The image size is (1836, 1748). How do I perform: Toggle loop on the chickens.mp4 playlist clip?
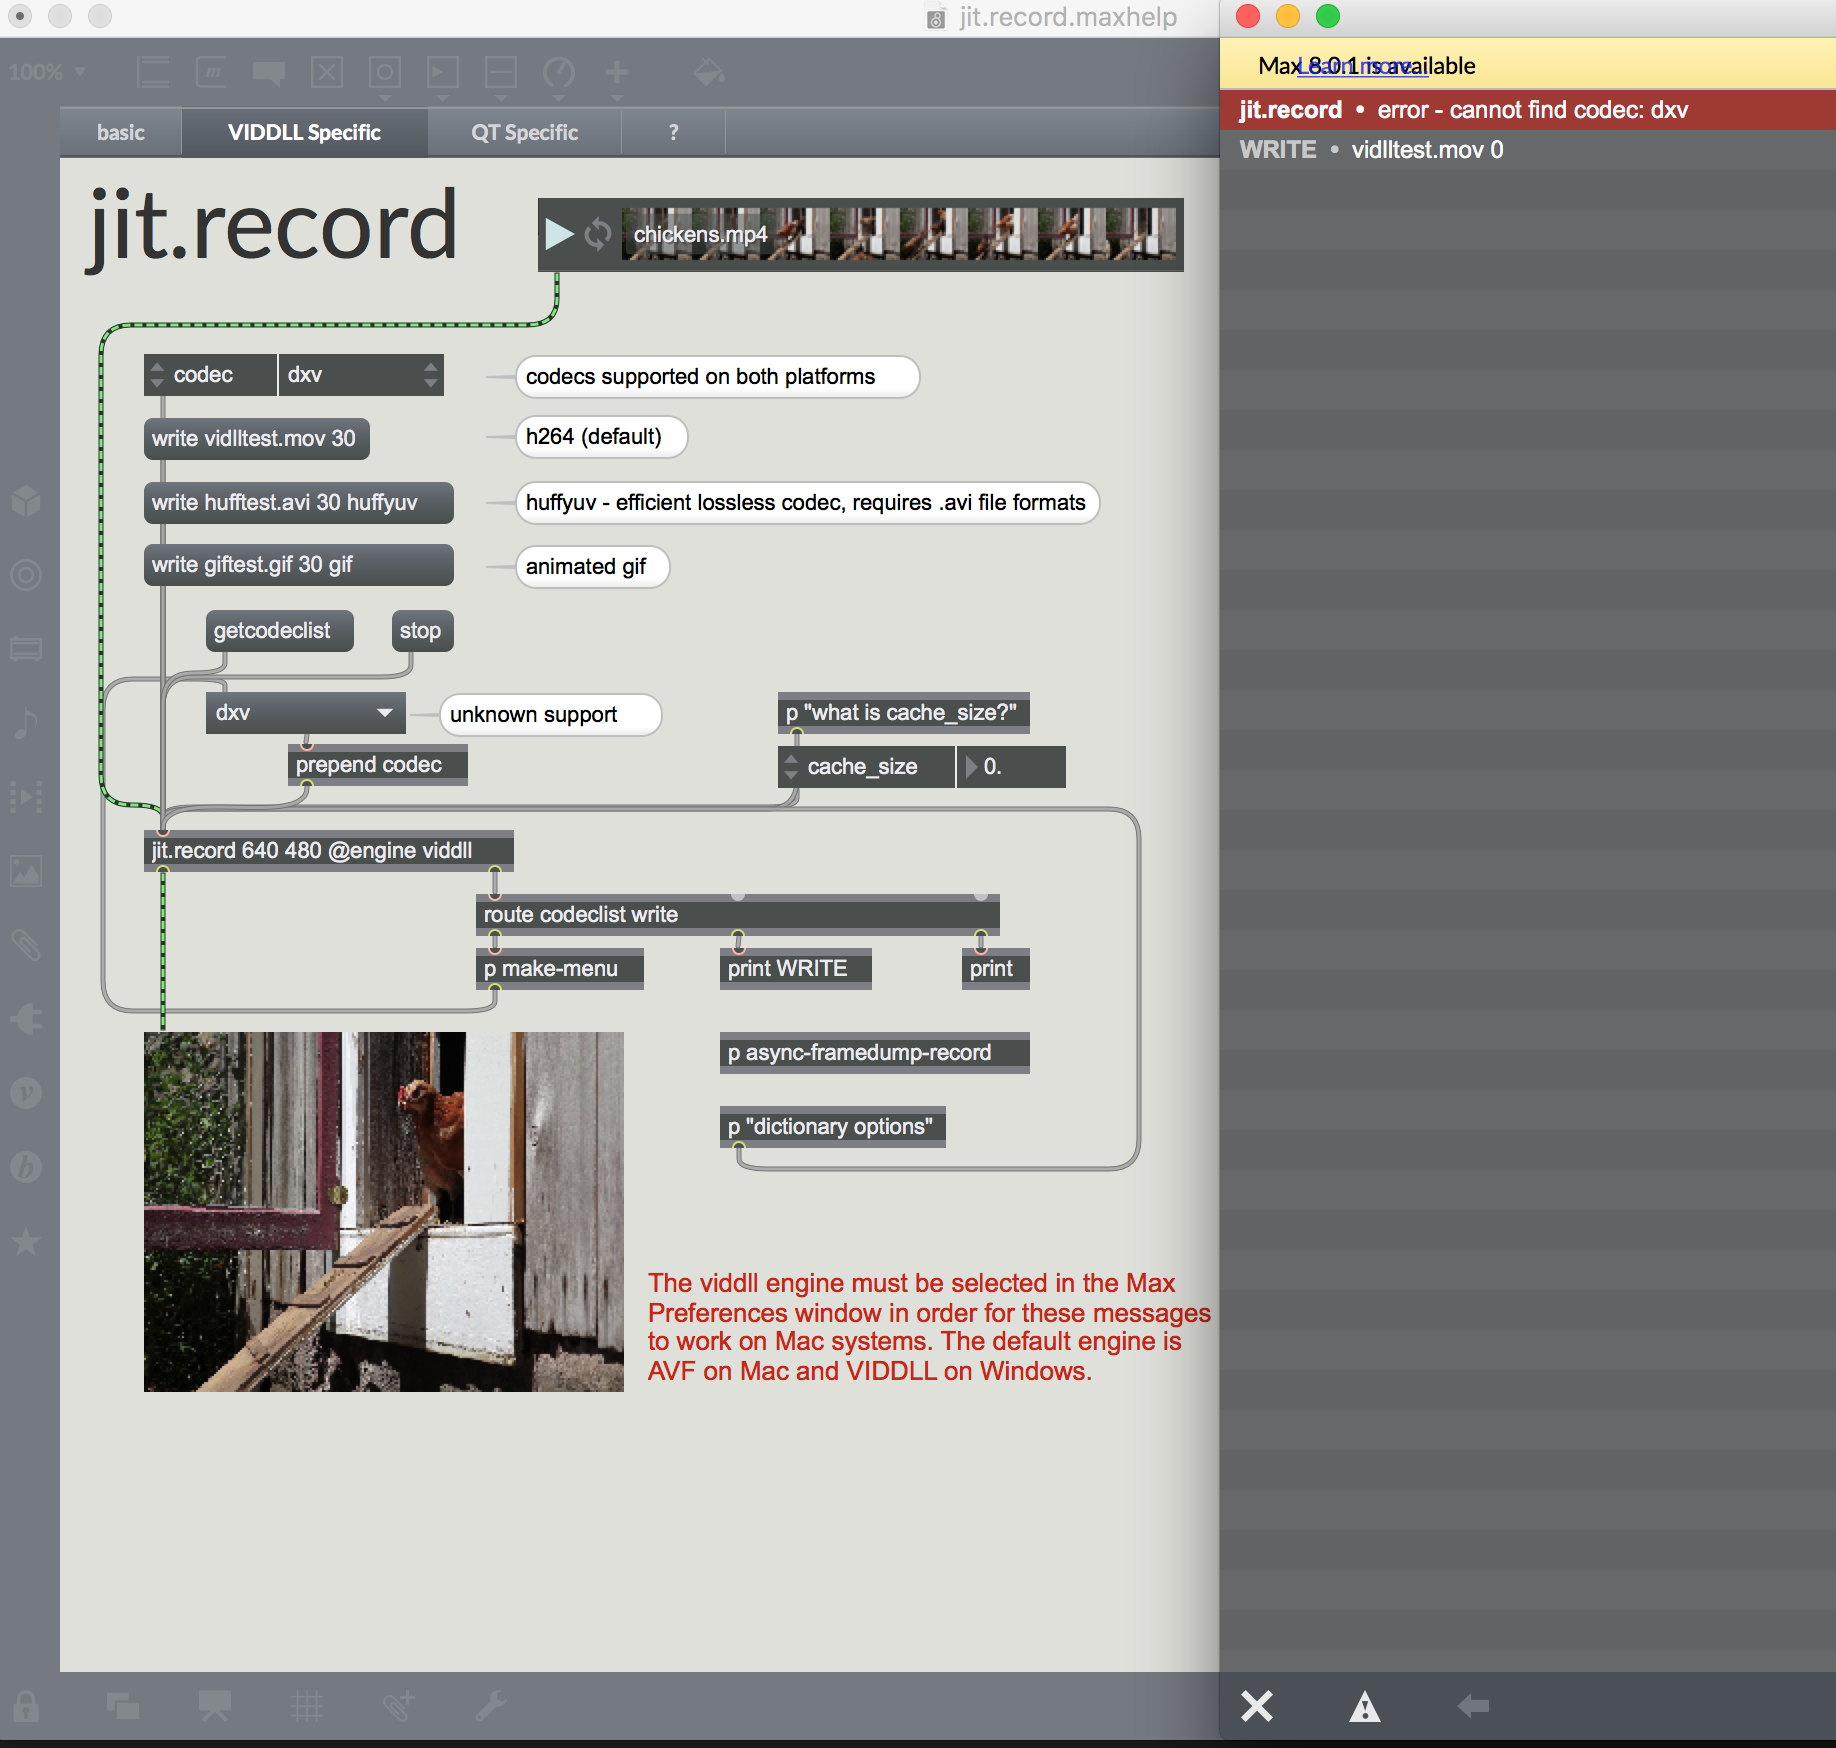tap(598, 234)
